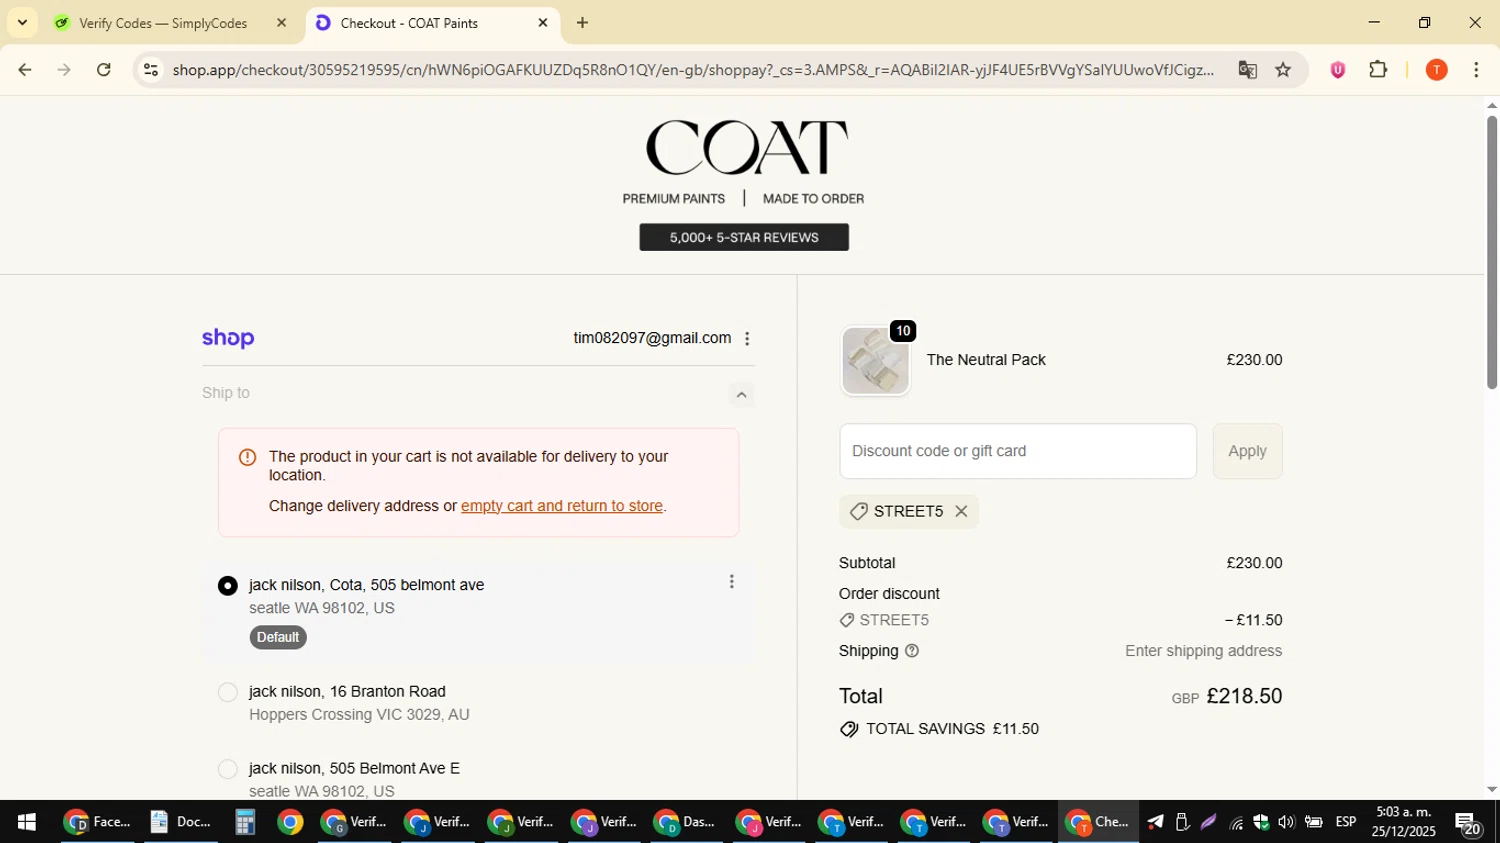1500x843 pixels.
Task: Open the network Wi-Fi tray icon
Action: pyautogui.click(x=1236, y=823)
